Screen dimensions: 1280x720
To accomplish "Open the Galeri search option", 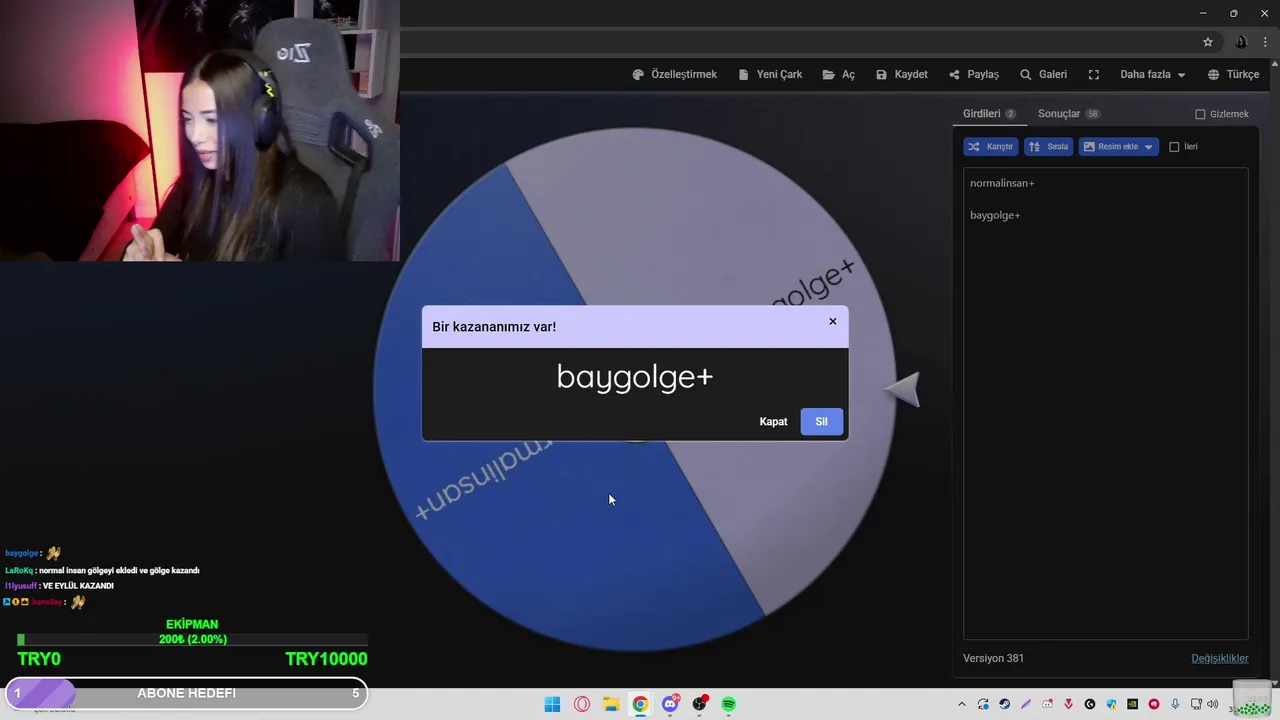I will (x=1043, y=75).
